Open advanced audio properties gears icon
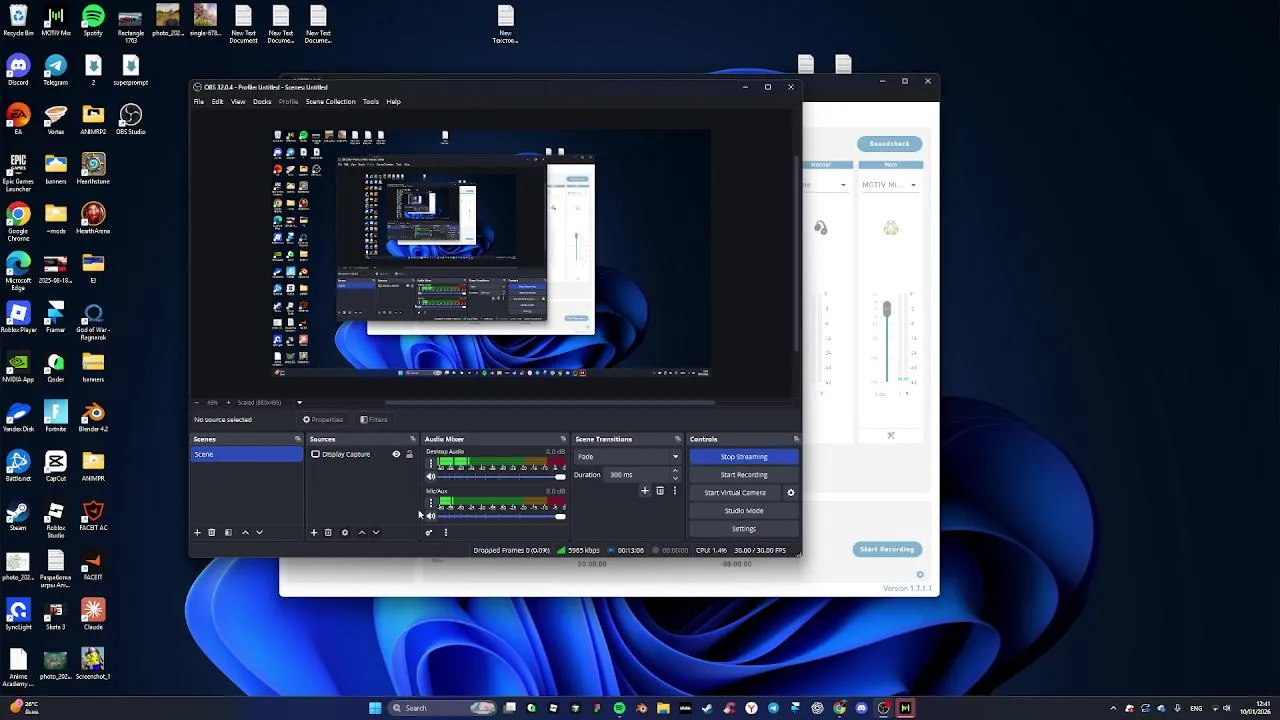 tap(429, 532)
